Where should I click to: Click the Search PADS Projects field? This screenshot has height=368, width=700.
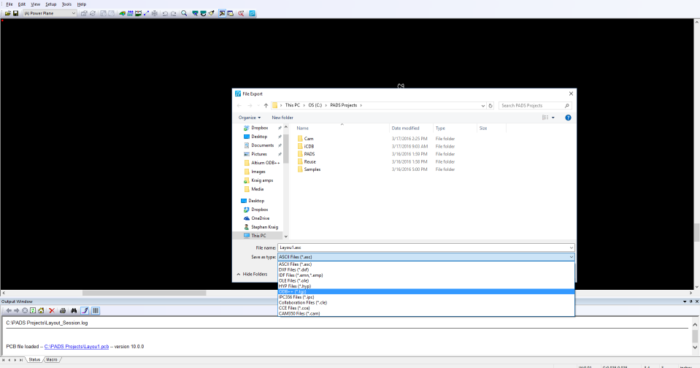534,106
